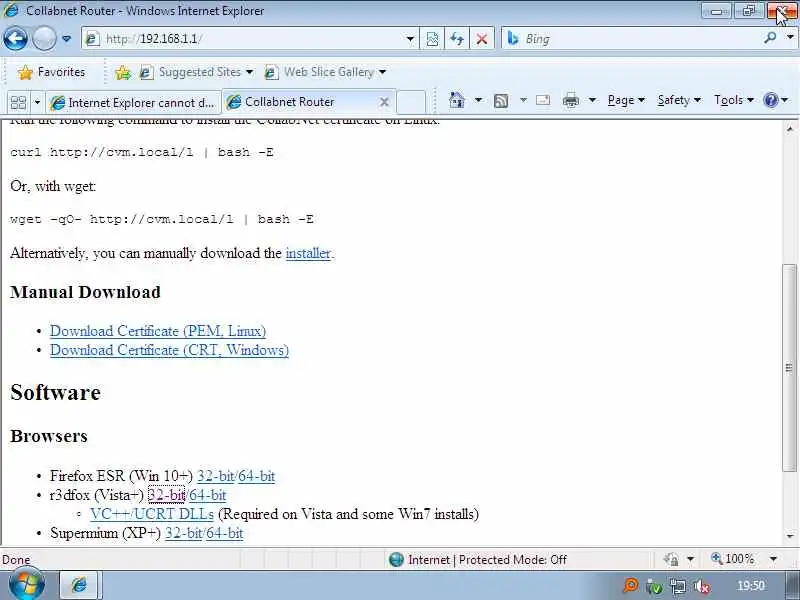
Task: Open the Home button dropdown arrow
Action: (x=478, y=100)
